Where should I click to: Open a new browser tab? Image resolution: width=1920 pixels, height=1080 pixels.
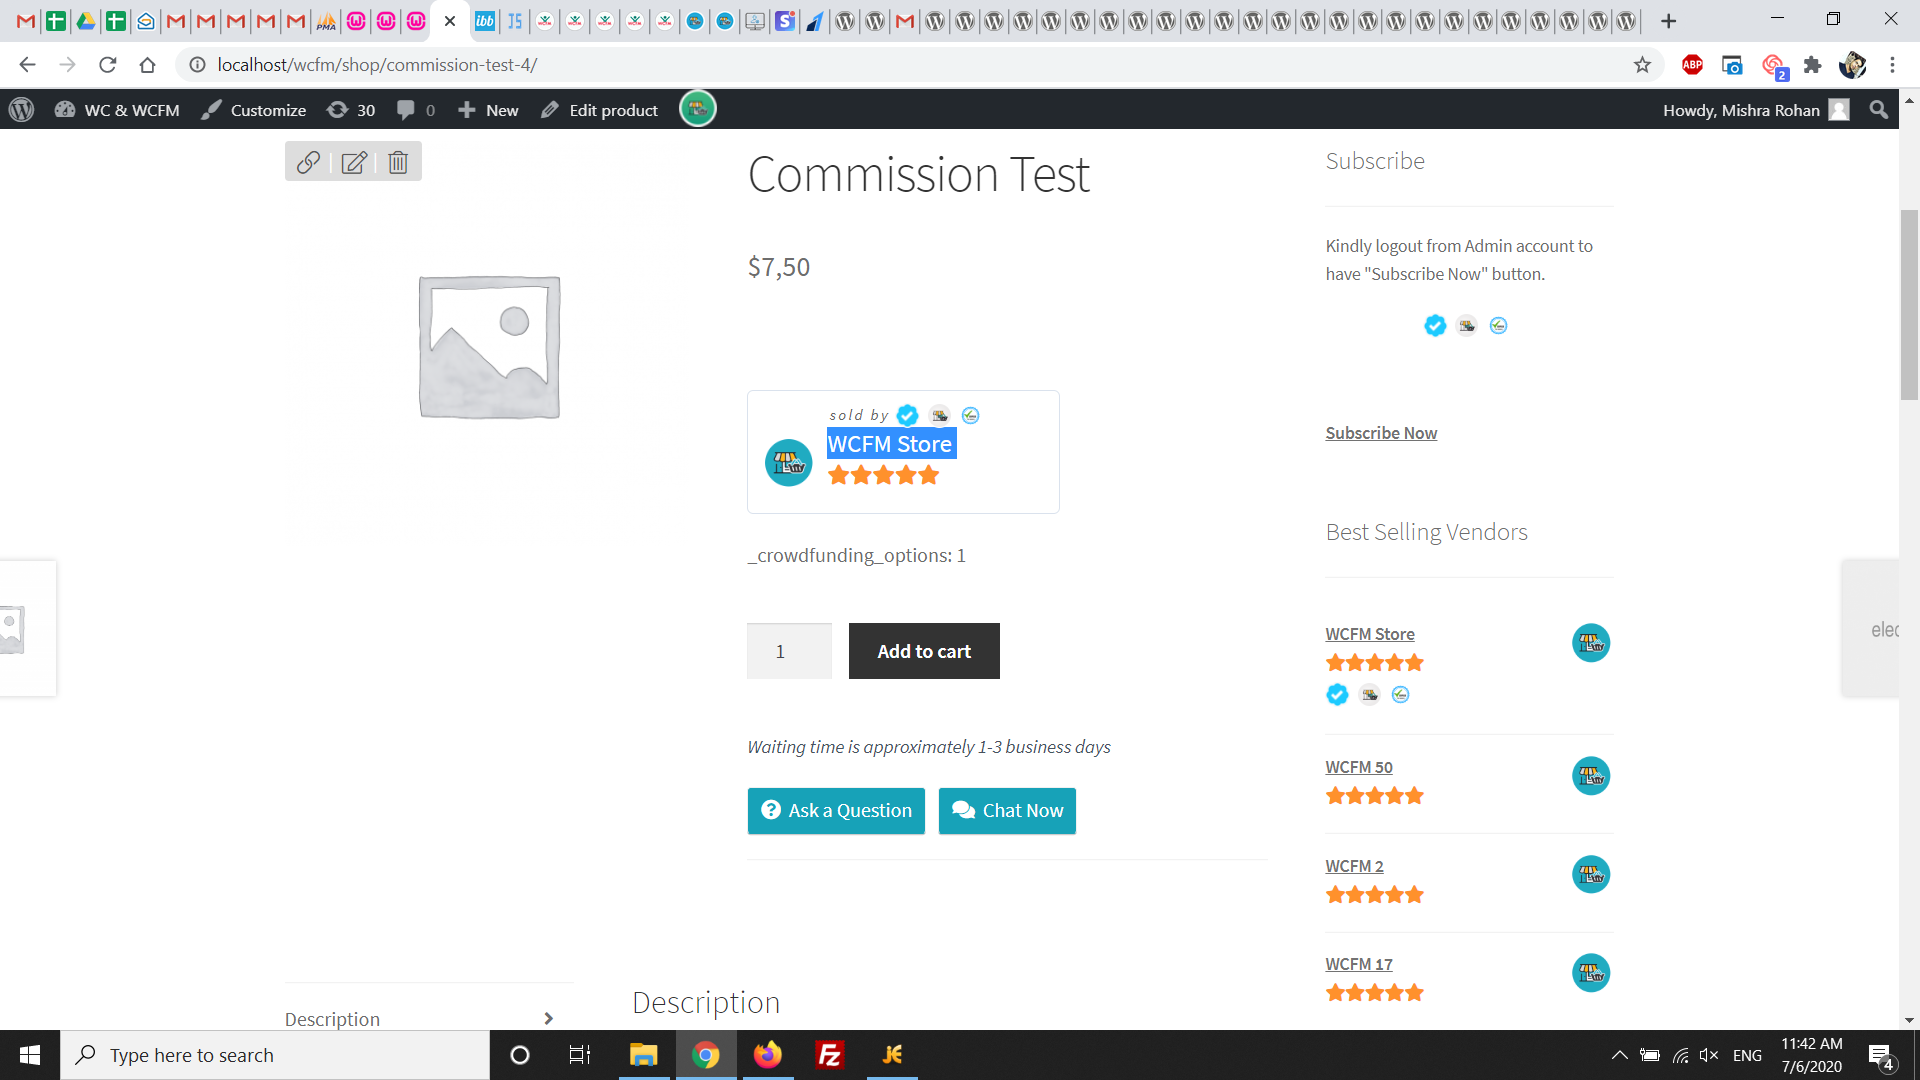(1668, 21)
